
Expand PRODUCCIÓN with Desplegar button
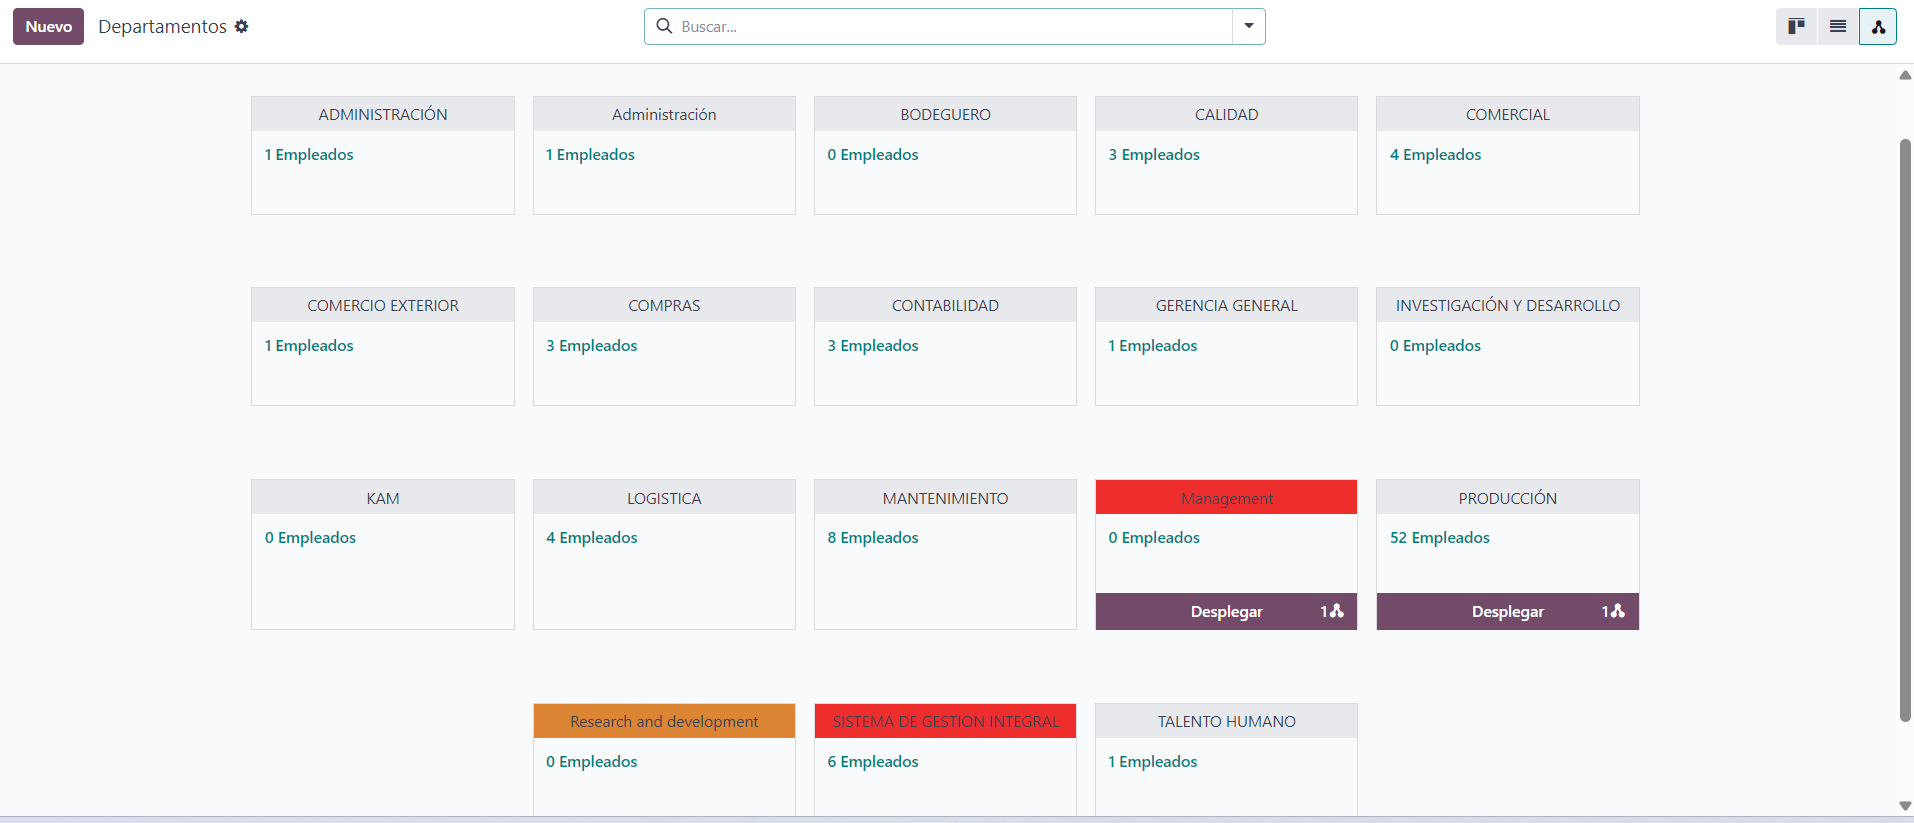click(1506, 612)
